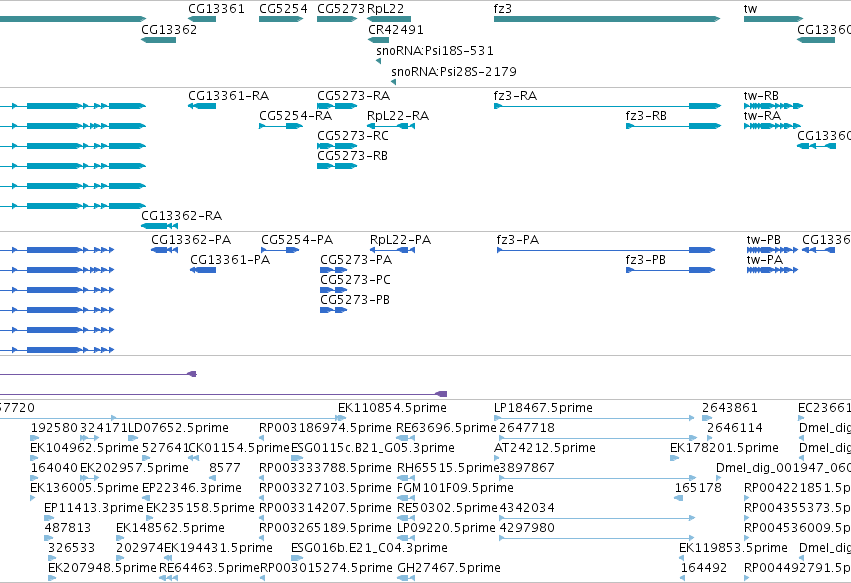Click the 2647718 feature label
851x583 pixels.
[526, 428]
